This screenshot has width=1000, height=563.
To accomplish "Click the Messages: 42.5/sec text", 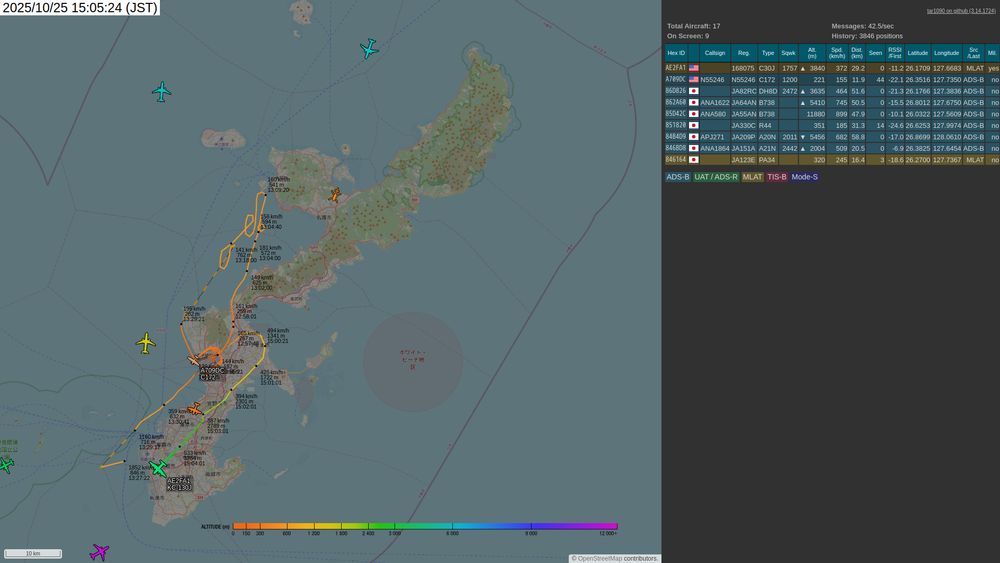I will (x=862, y=26).
